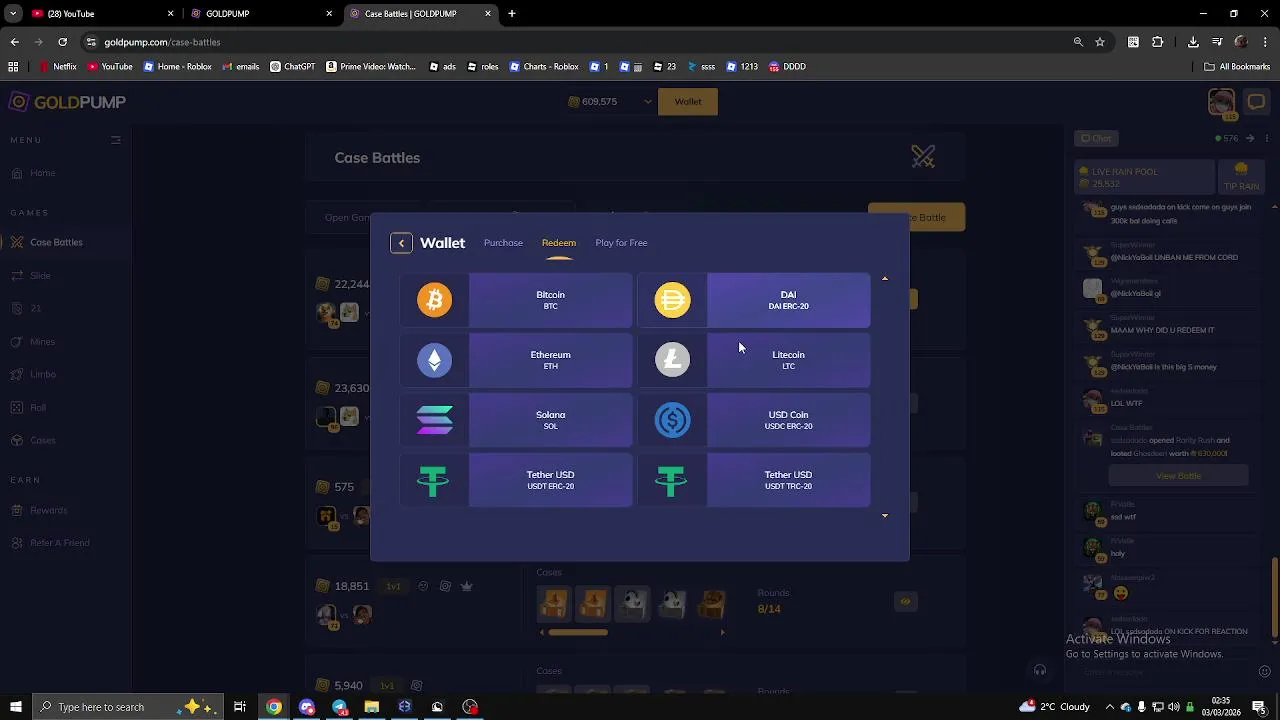Select Litecoin LTC option

click(754, 360)
